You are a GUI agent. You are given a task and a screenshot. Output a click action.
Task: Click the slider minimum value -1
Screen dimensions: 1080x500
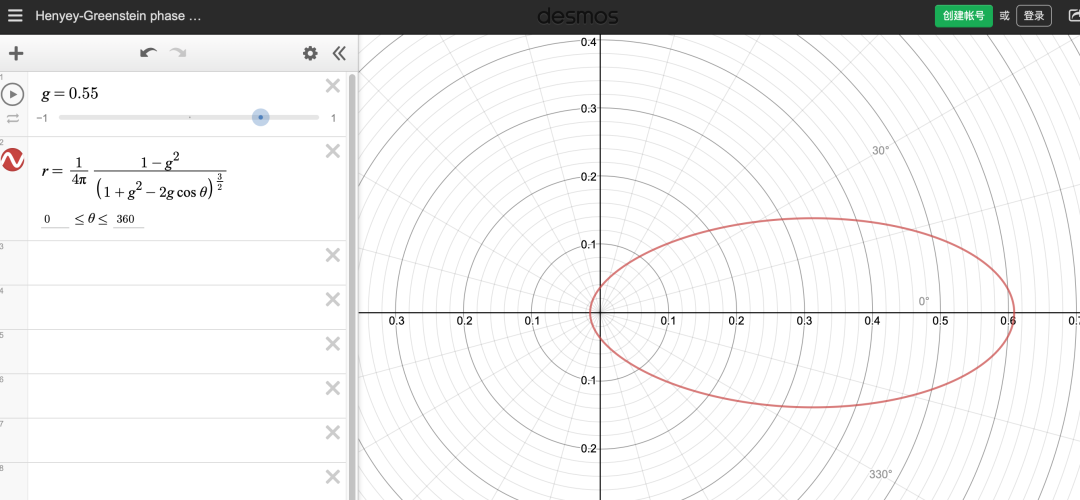click(42, 118)
